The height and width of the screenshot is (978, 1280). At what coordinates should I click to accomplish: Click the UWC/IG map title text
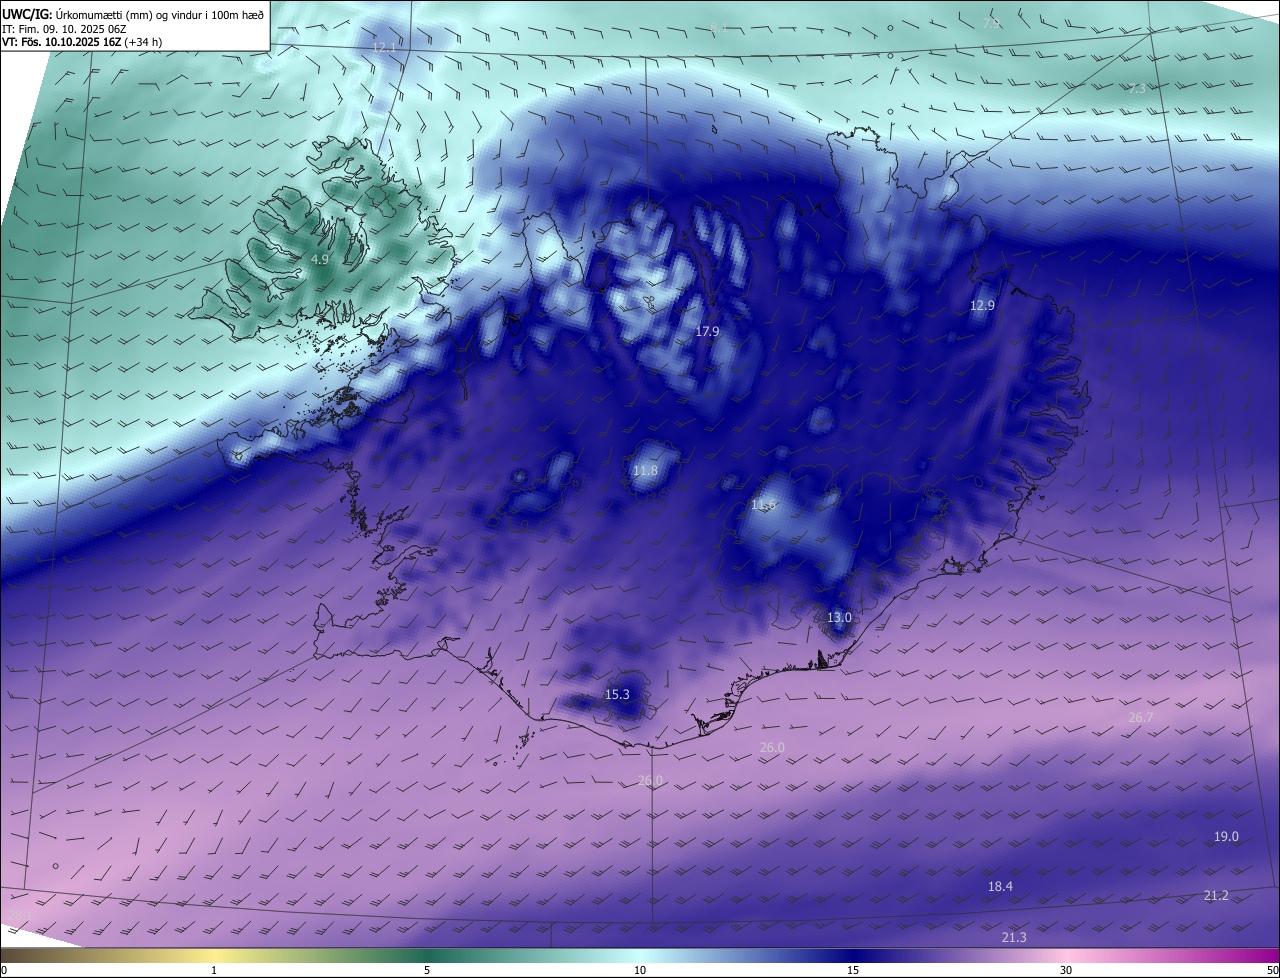tap(133, 14)
